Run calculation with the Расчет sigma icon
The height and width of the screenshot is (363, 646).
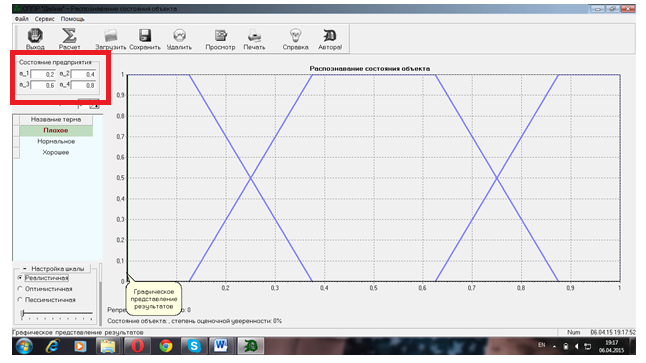click(x=69, y=35)
